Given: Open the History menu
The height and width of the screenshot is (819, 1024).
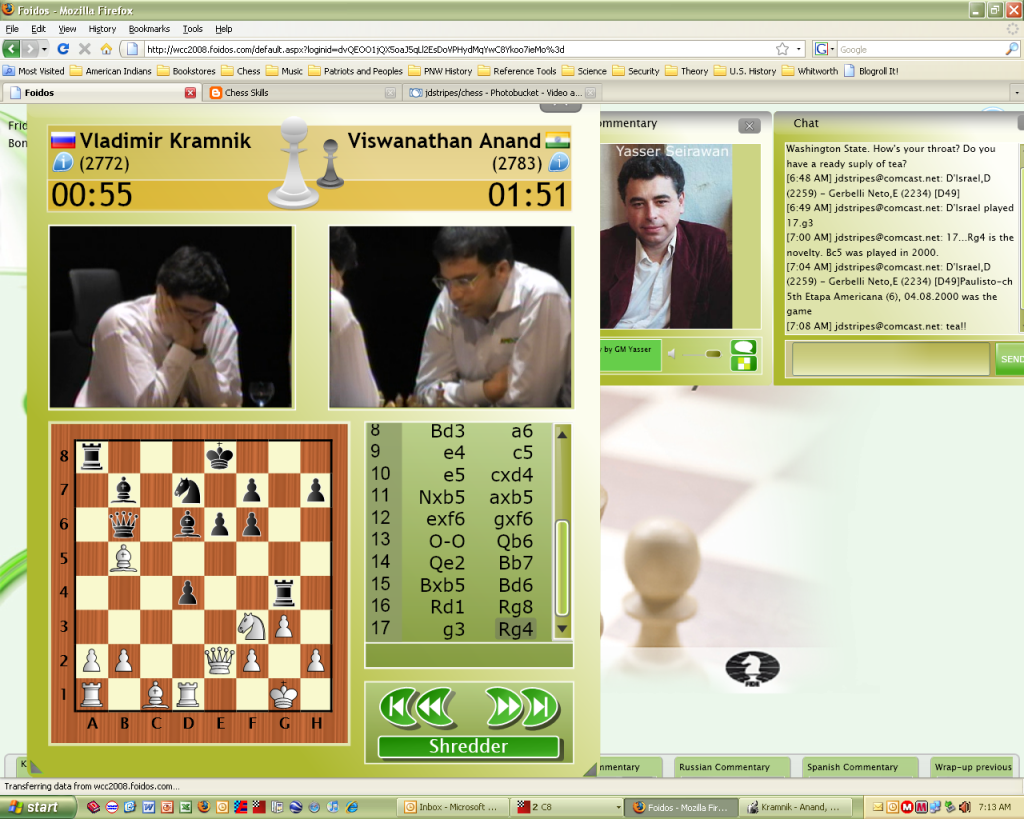Looking at the screenshot, I should [102, 29].
